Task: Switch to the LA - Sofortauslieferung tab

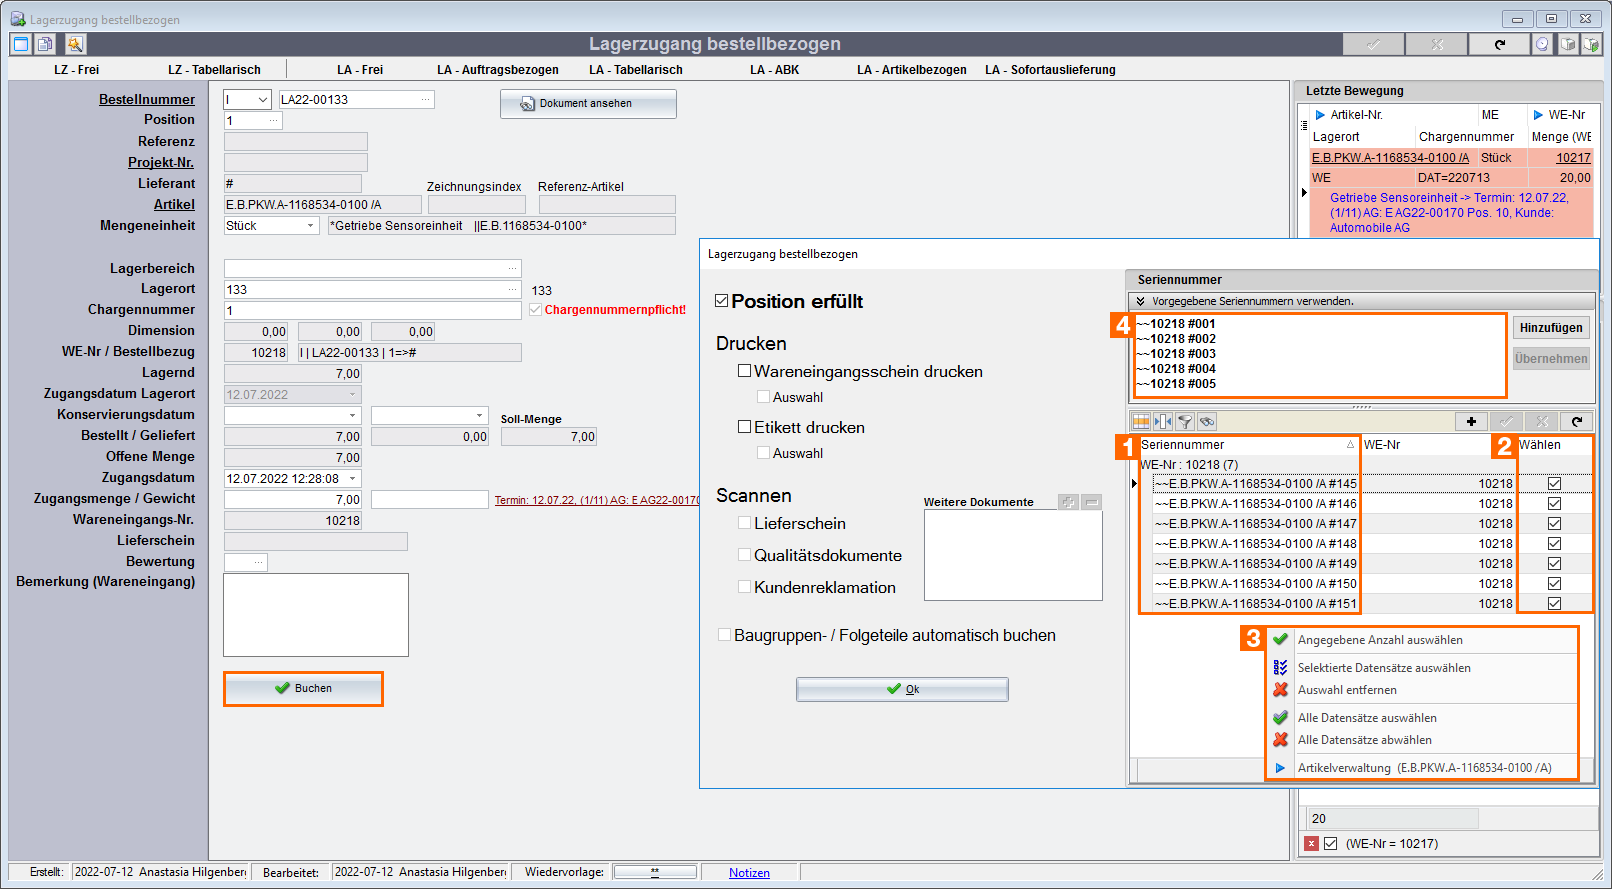Action: 1050,70
